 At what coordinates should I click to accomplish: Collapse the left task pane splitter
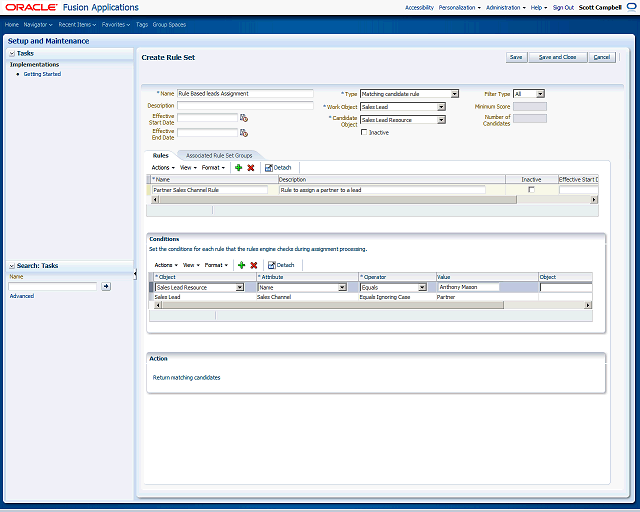click(135, 274)
